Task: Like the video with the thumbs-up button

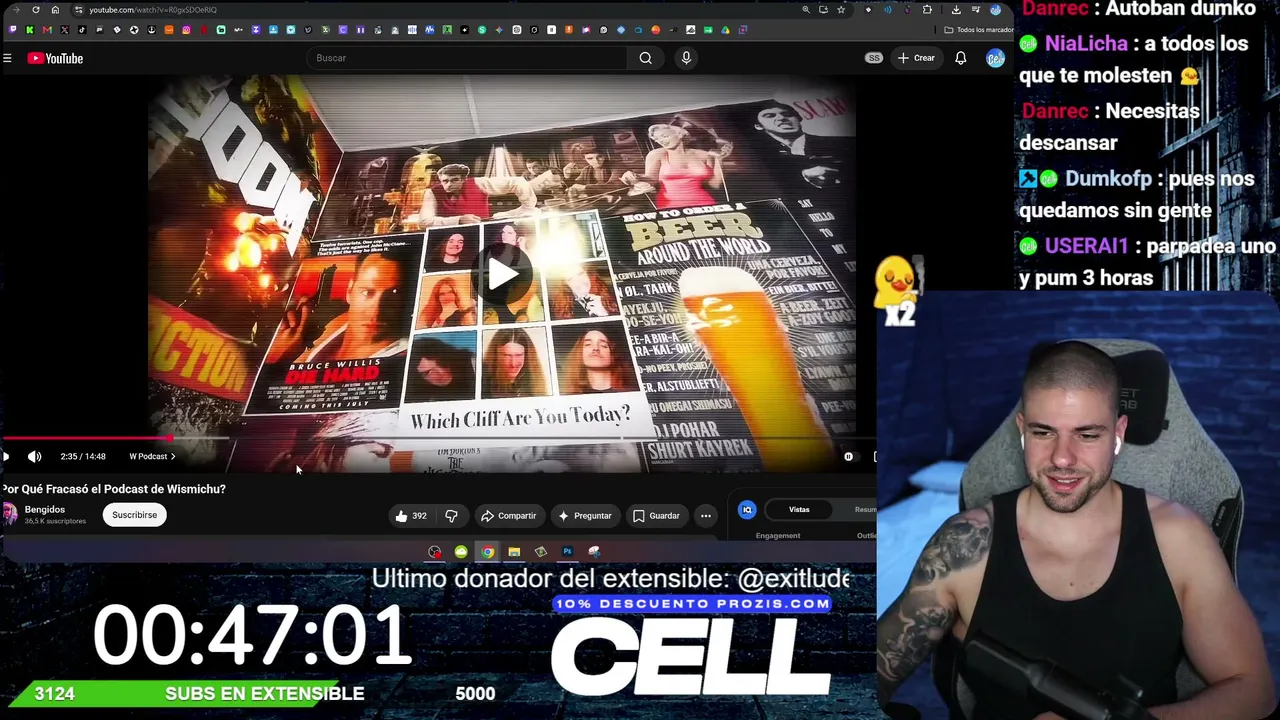Action: [x=410, y=516]
